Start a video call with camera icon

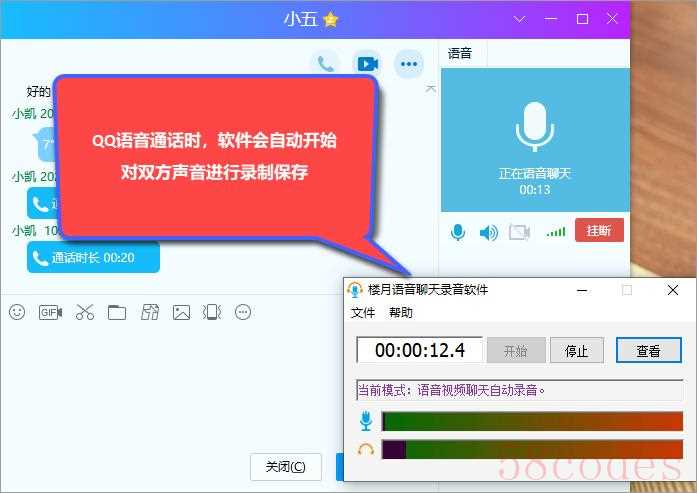coord(368,64)
